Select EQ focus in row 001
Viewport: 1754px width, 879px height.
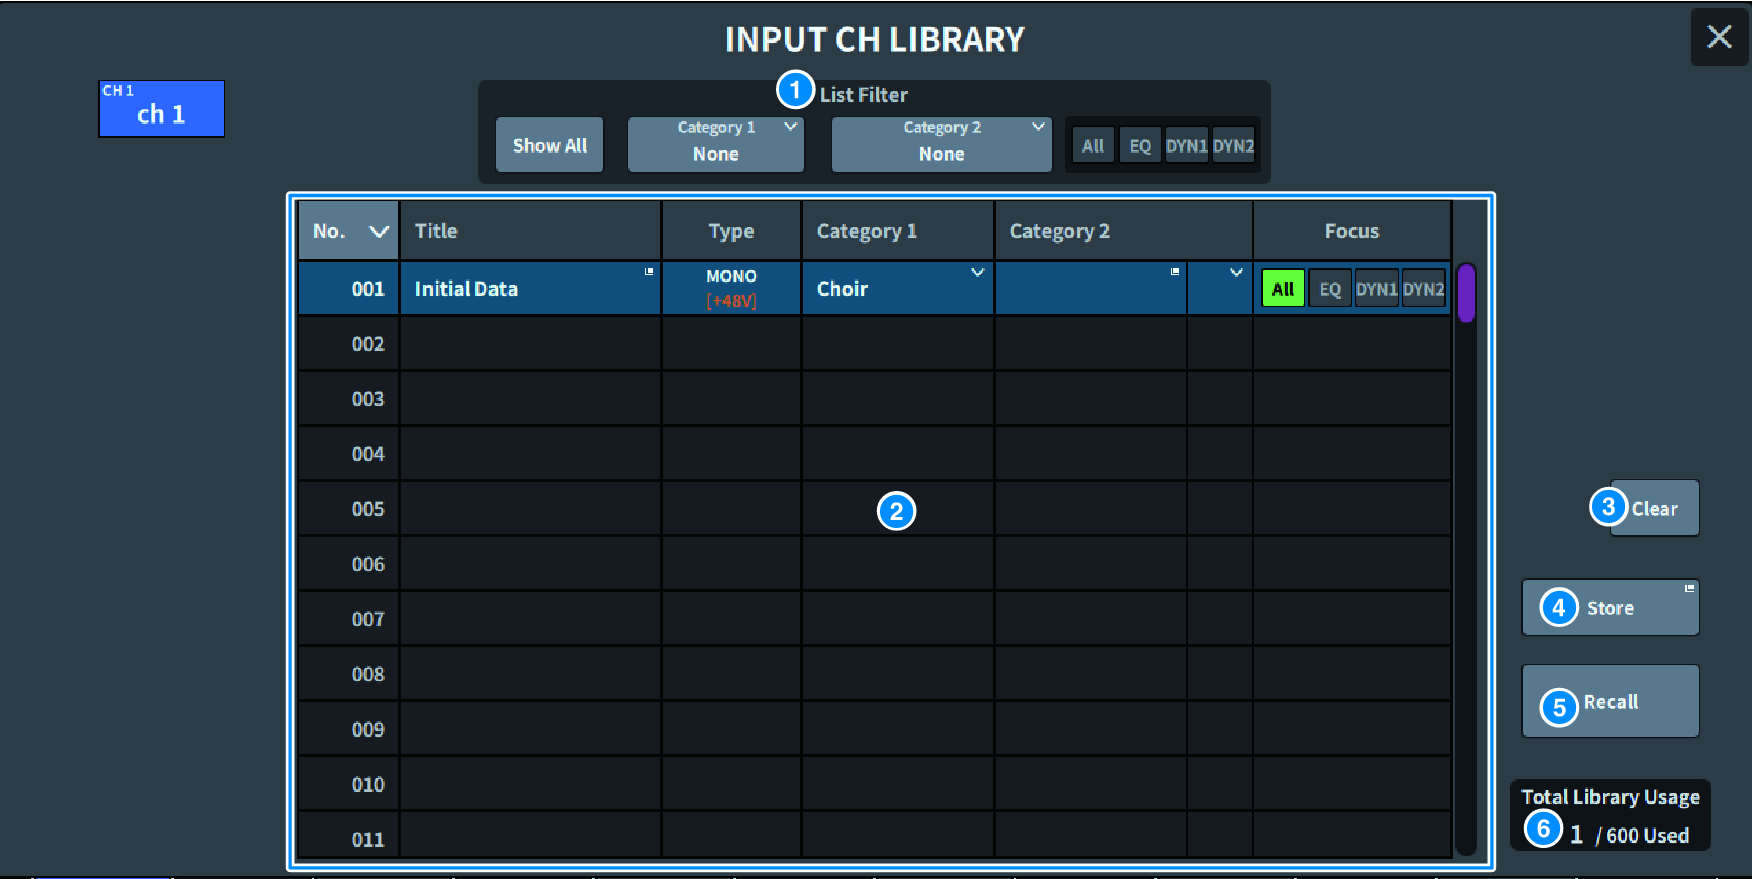[x=1329, y=289]
